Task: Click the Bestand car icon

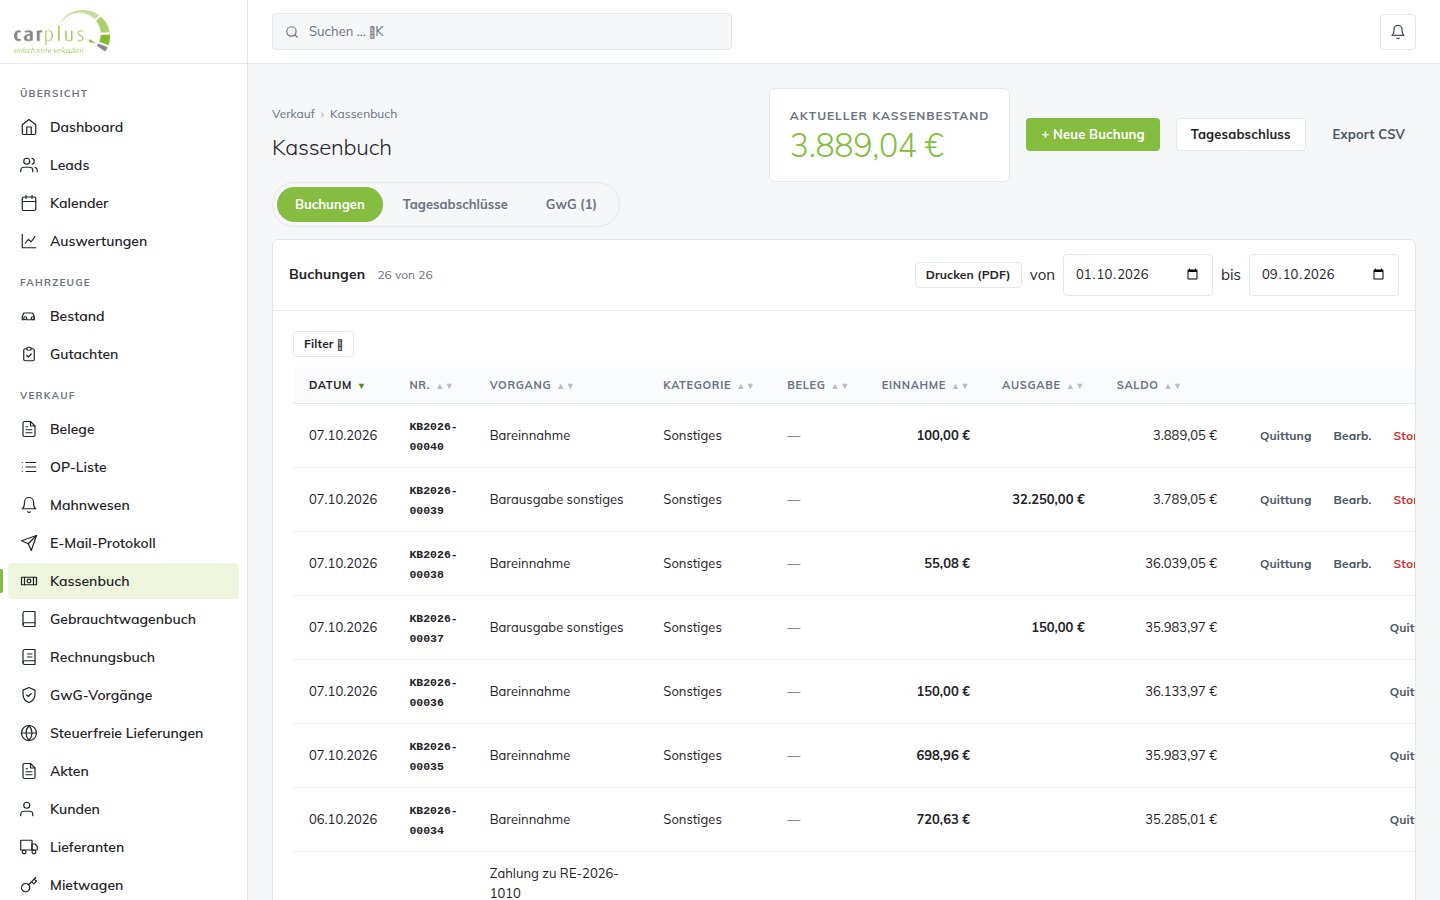Action: pyautogui.click(x=29, y=316)
